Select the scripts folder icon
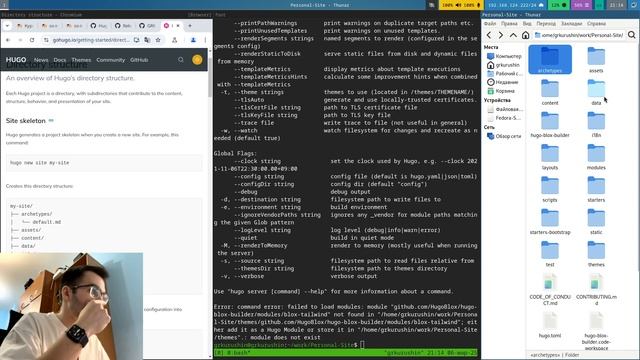The width and height of the screenshot is (640, 360). [x=550, y=186]
